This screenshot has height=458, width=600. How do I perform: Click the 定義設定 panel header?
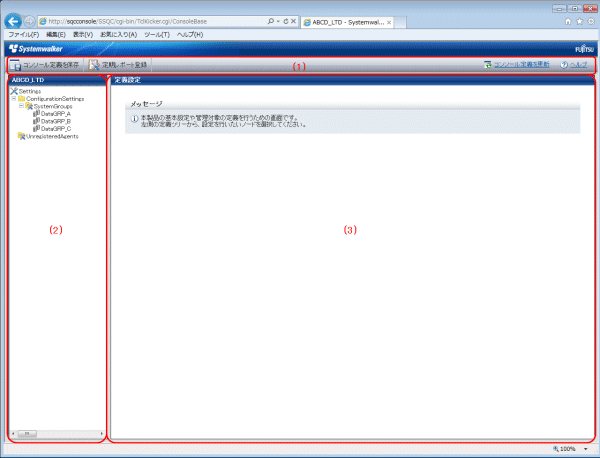[352, 80]
